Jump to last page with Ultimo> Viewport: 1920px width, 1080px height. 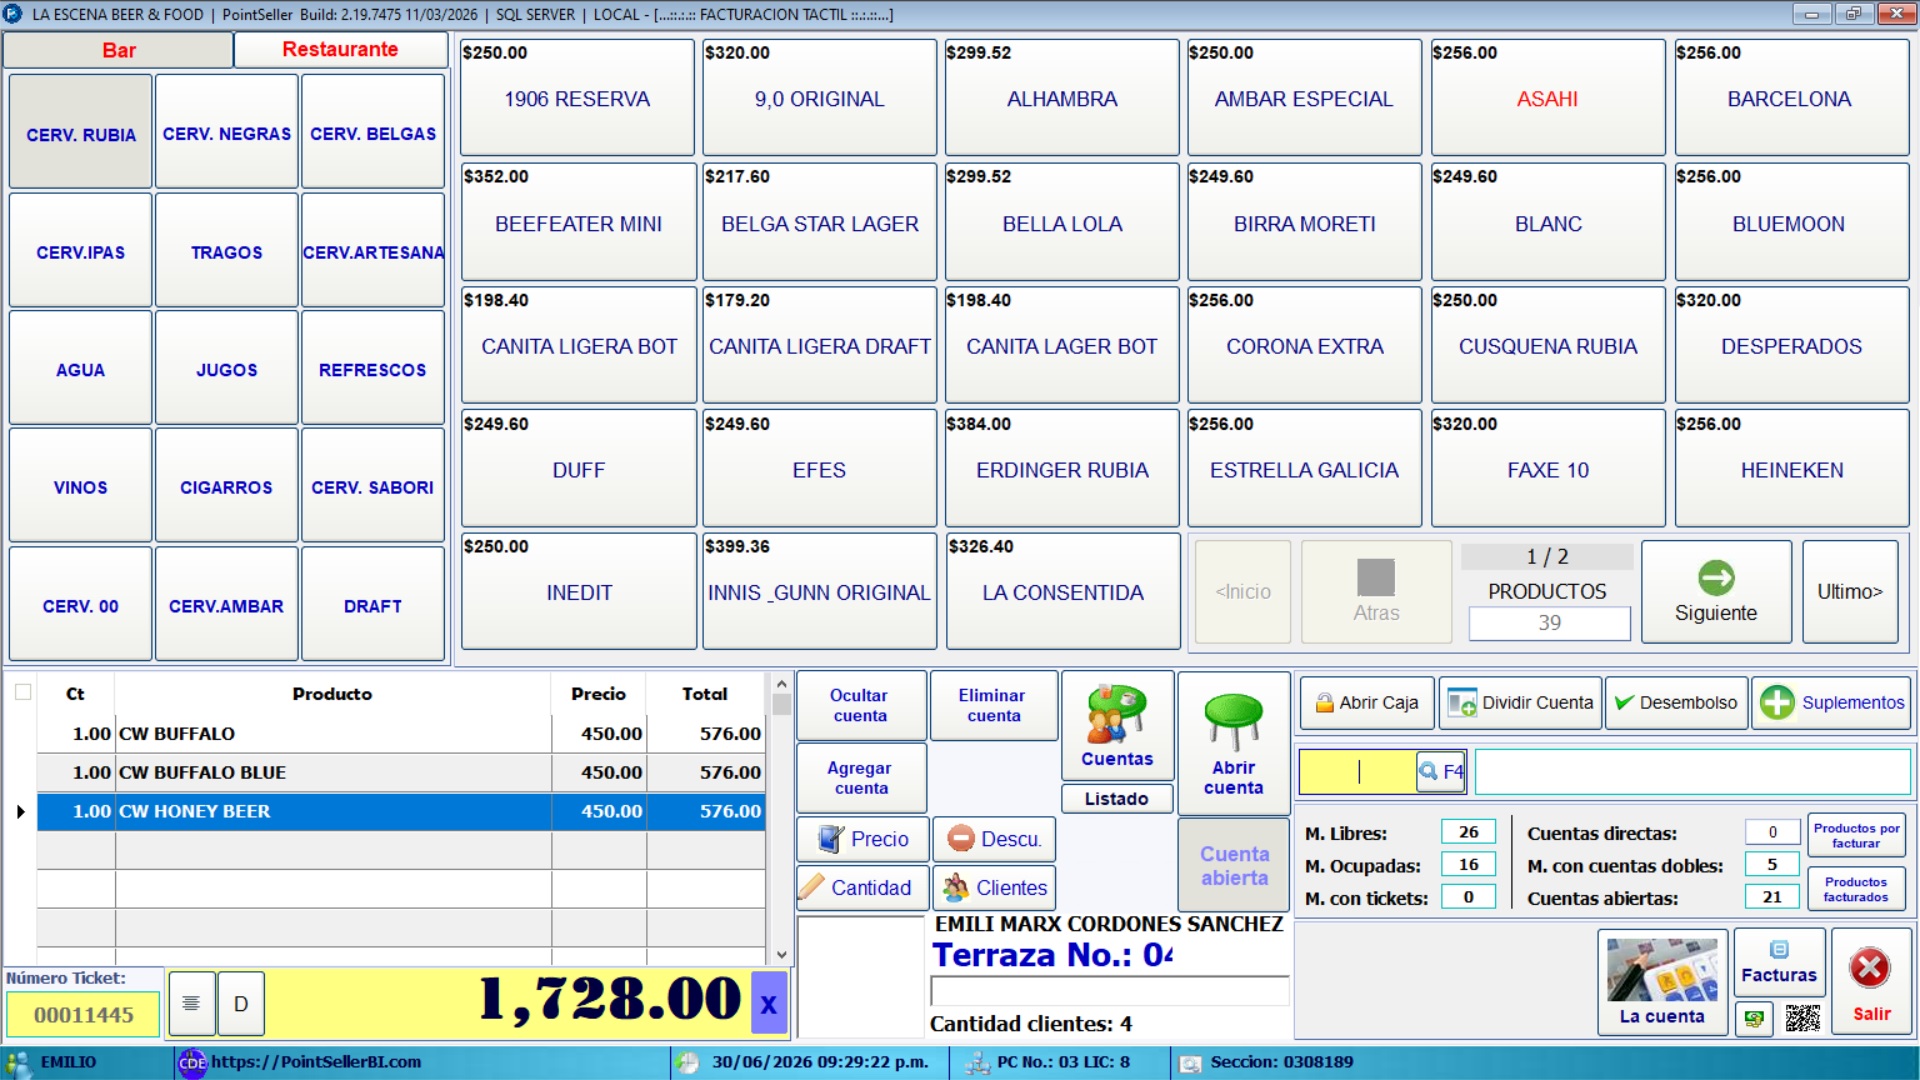[1850, 592]
